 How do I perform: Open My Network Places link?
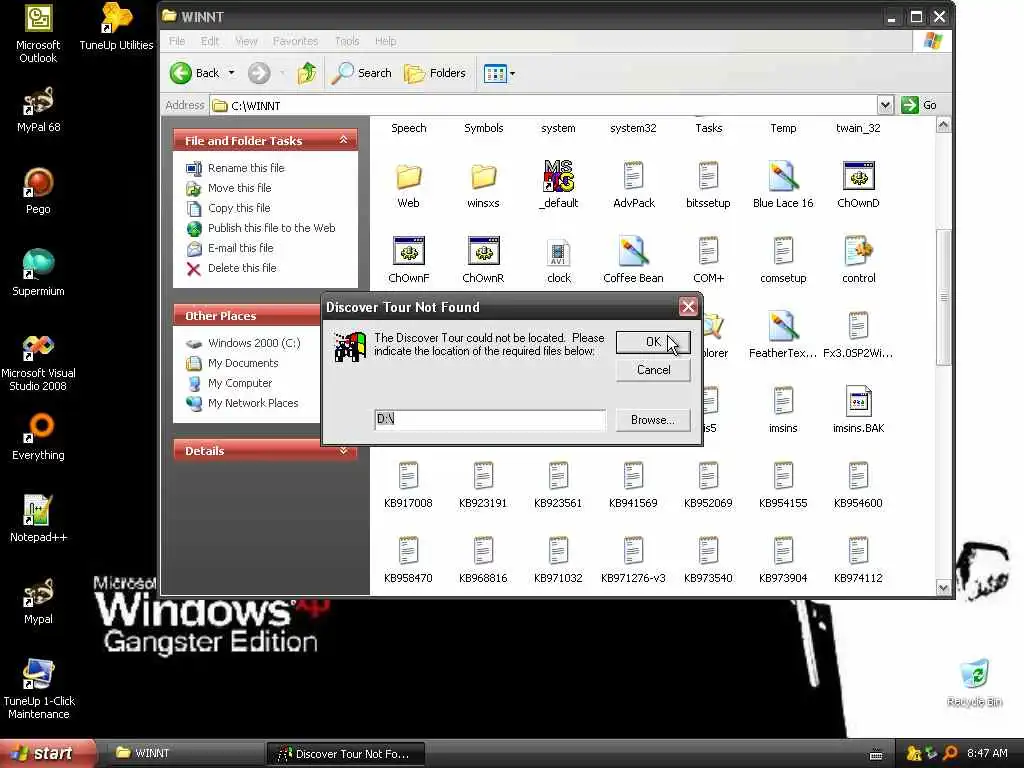pos(253,403)
